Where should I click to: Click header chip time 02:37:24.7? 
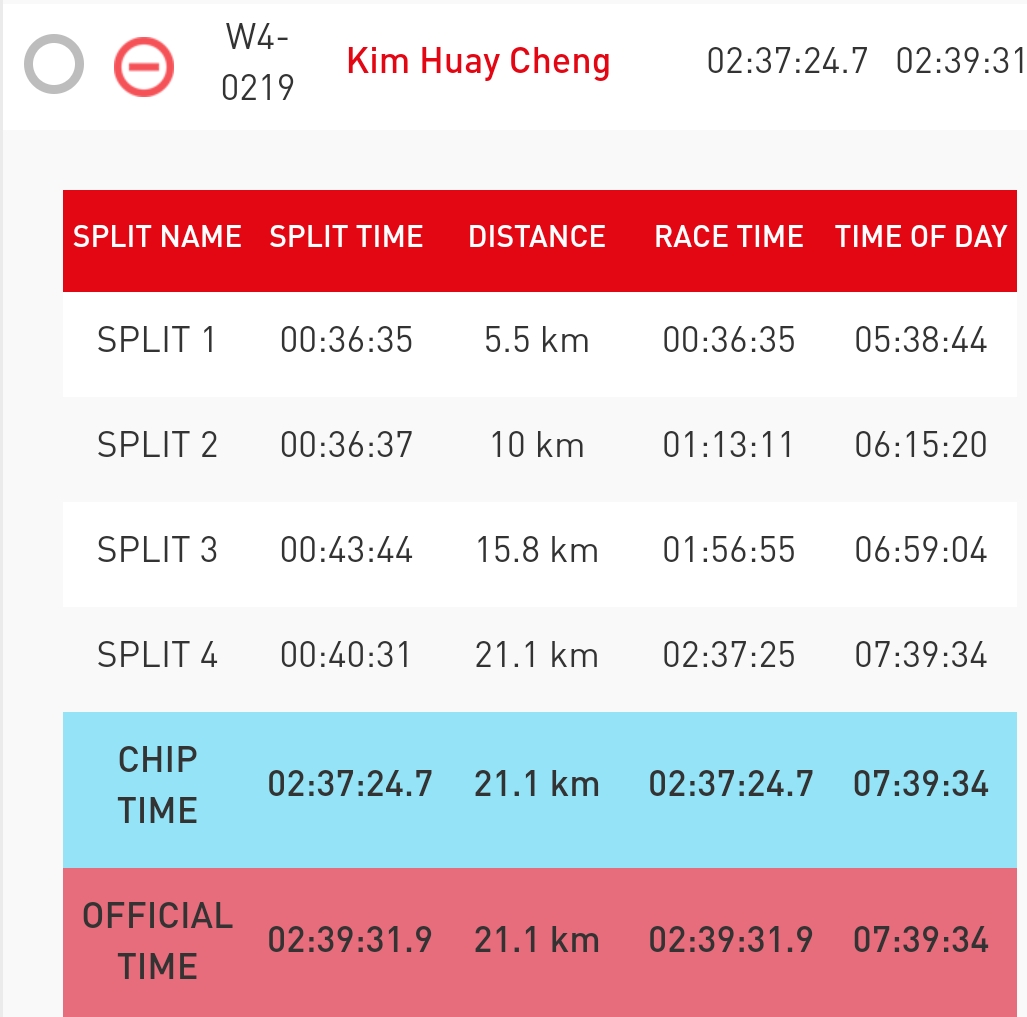(x=787, y=61)
